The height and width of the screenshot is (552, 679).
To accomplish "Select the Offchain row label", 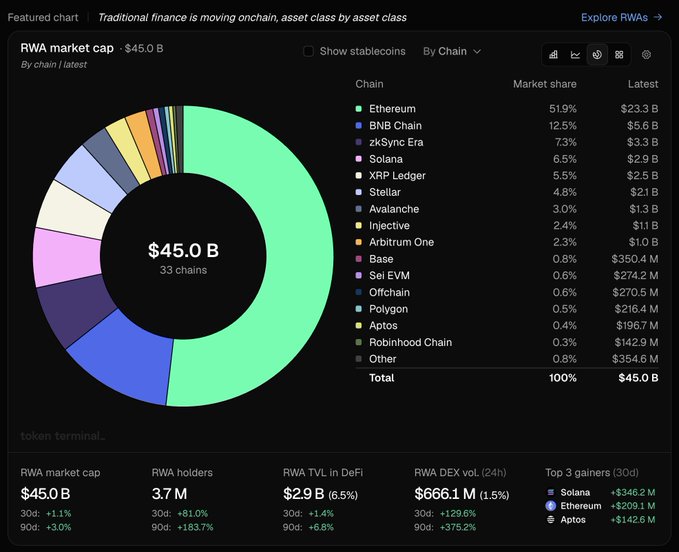I will click(389, 292).
